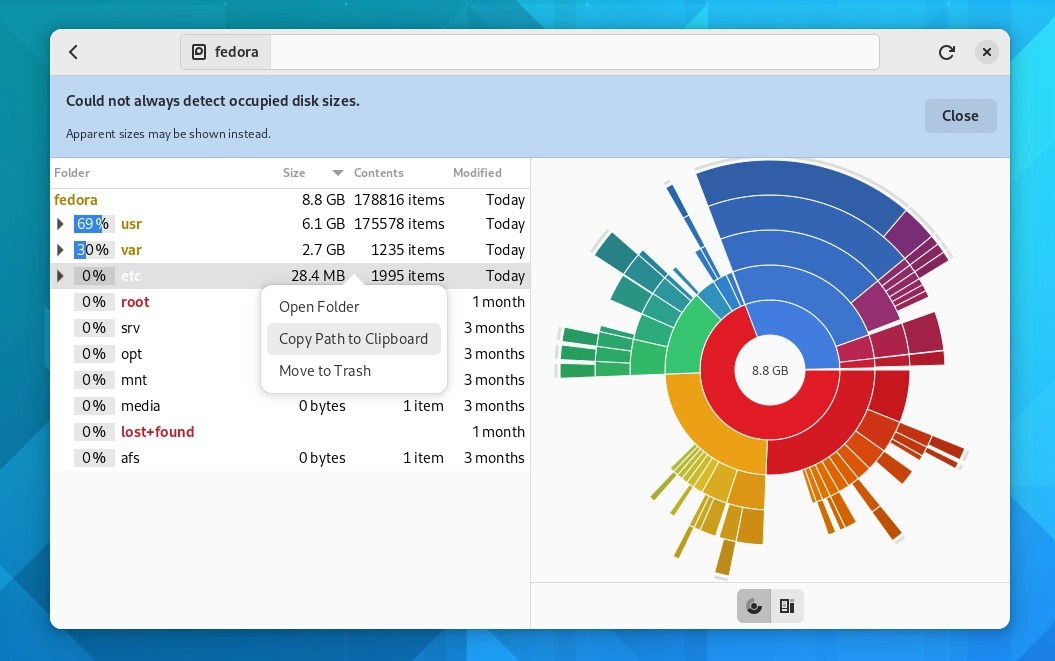Click the 1 item cell for afs
Image resolution: width=1055 pixels, height=661 pixels.
click(423, 458)
